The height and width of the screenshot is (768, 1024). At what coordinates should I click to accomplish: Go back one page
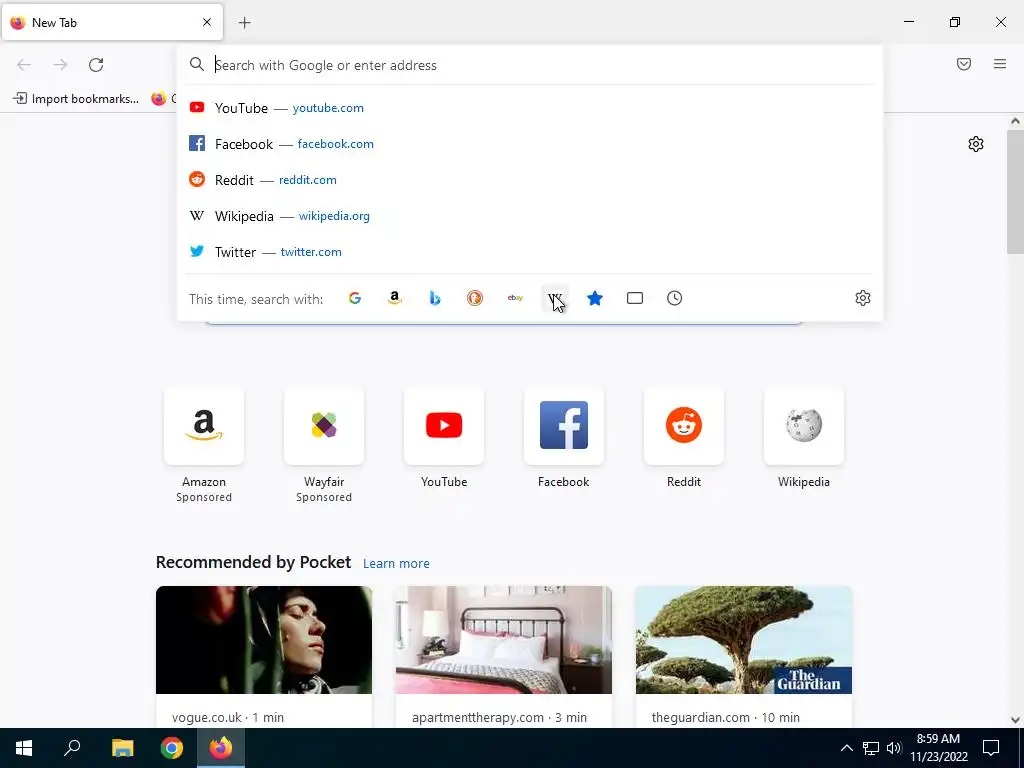[x=24, y=65]
